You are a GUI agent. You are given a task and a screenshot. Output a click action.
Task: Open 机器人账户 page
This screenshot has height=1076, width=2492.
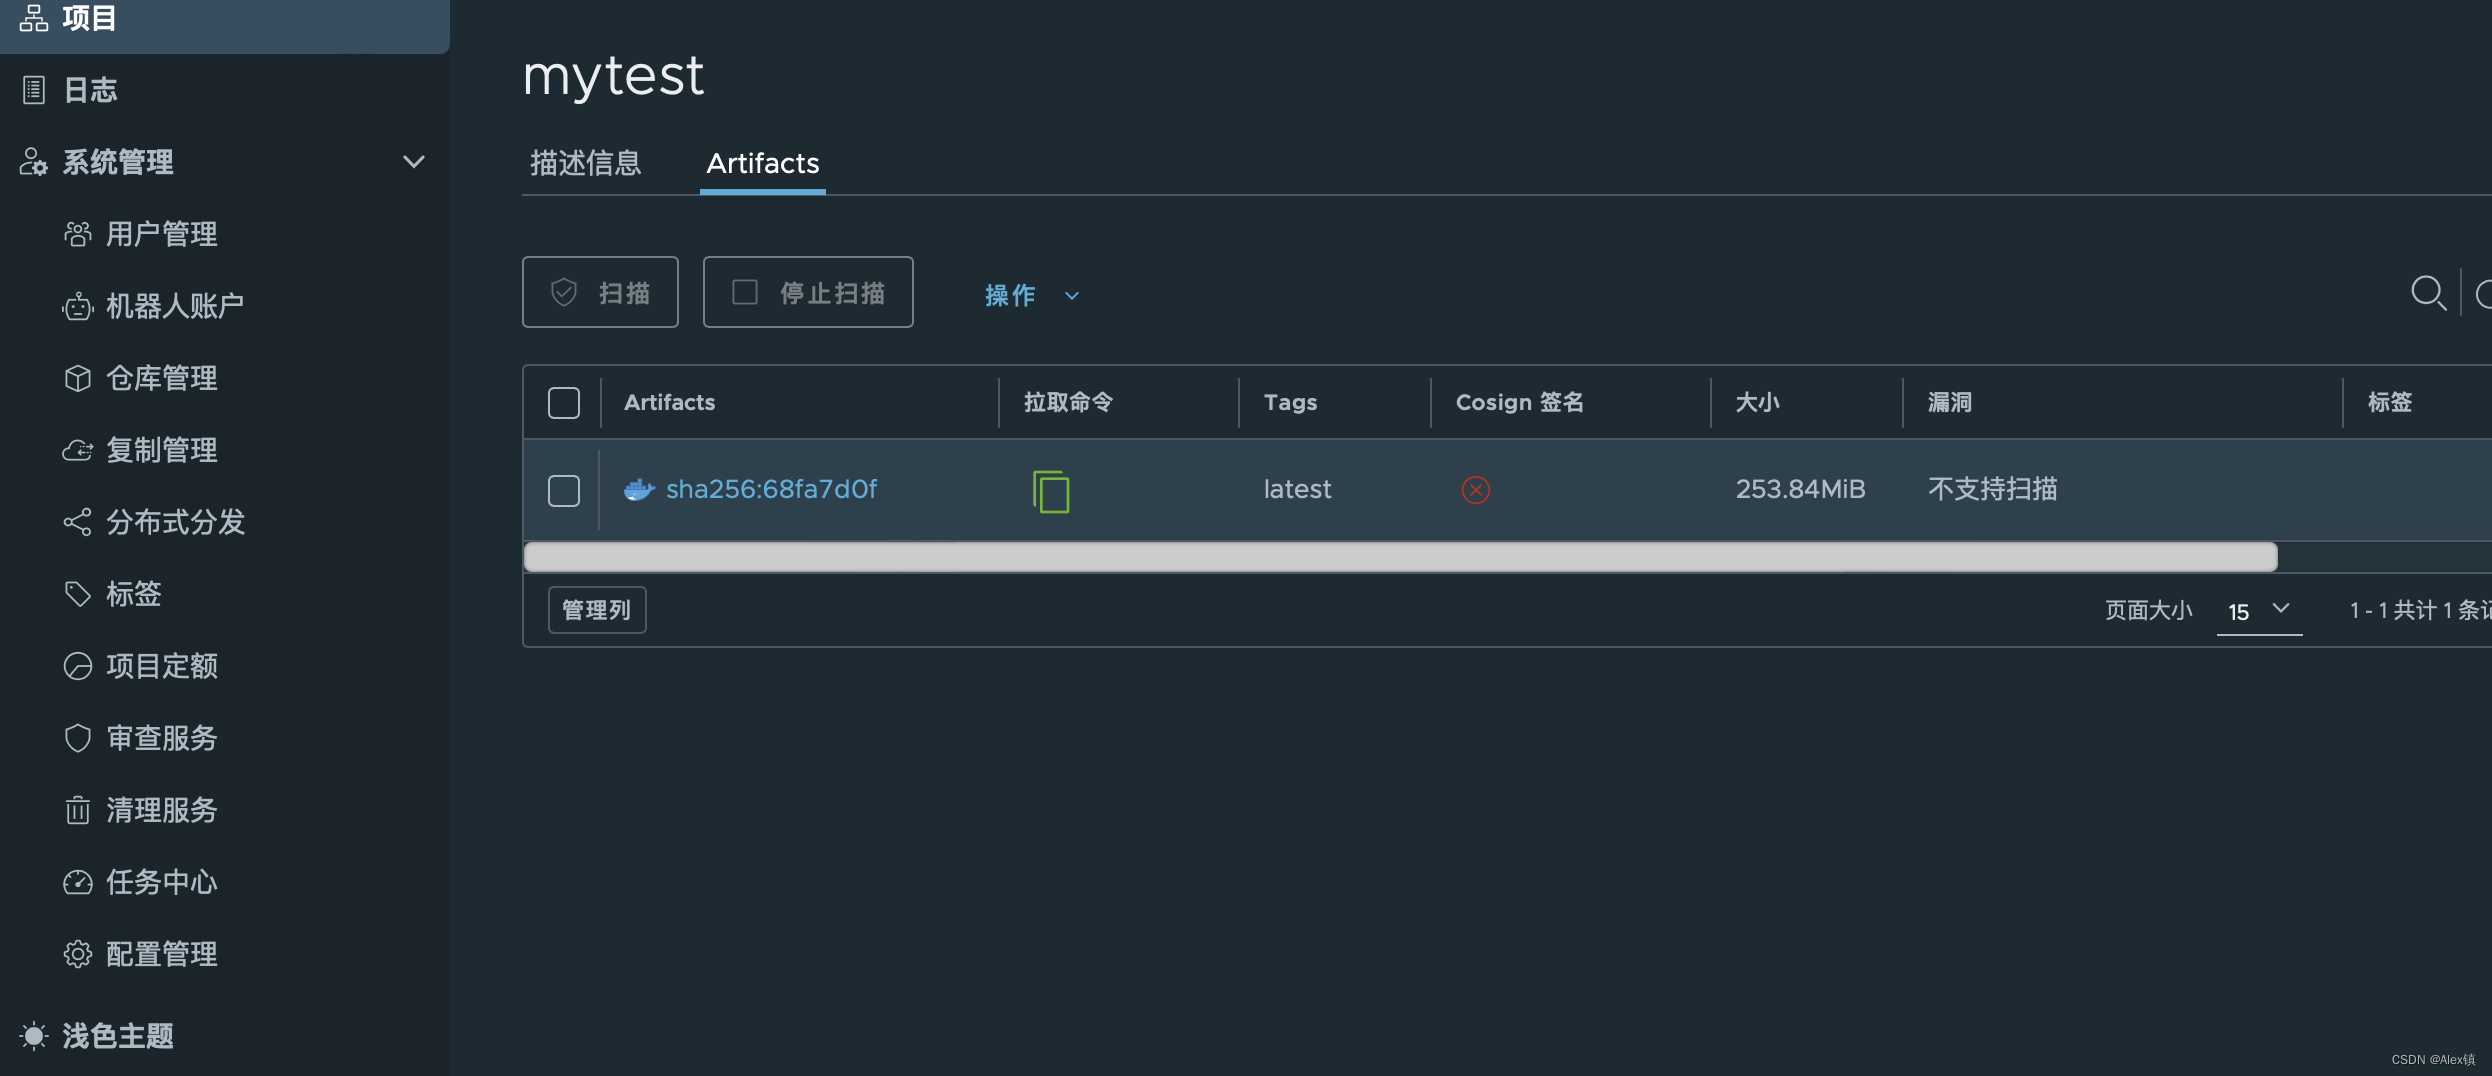(x=175, y=306)
